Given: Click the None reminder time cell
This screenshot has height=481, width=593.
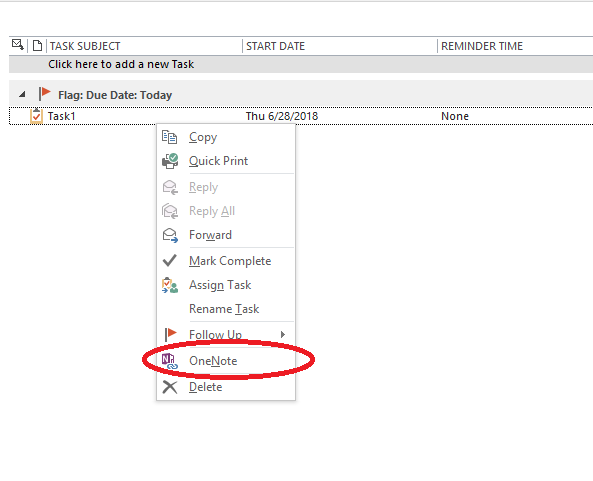Looking at the screenshot, I should point(455,116).
